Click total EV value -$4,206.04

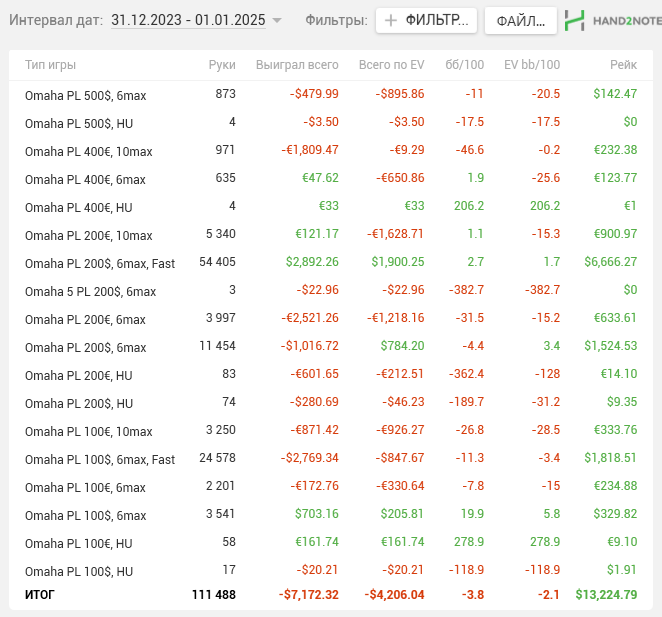(394, 595)
